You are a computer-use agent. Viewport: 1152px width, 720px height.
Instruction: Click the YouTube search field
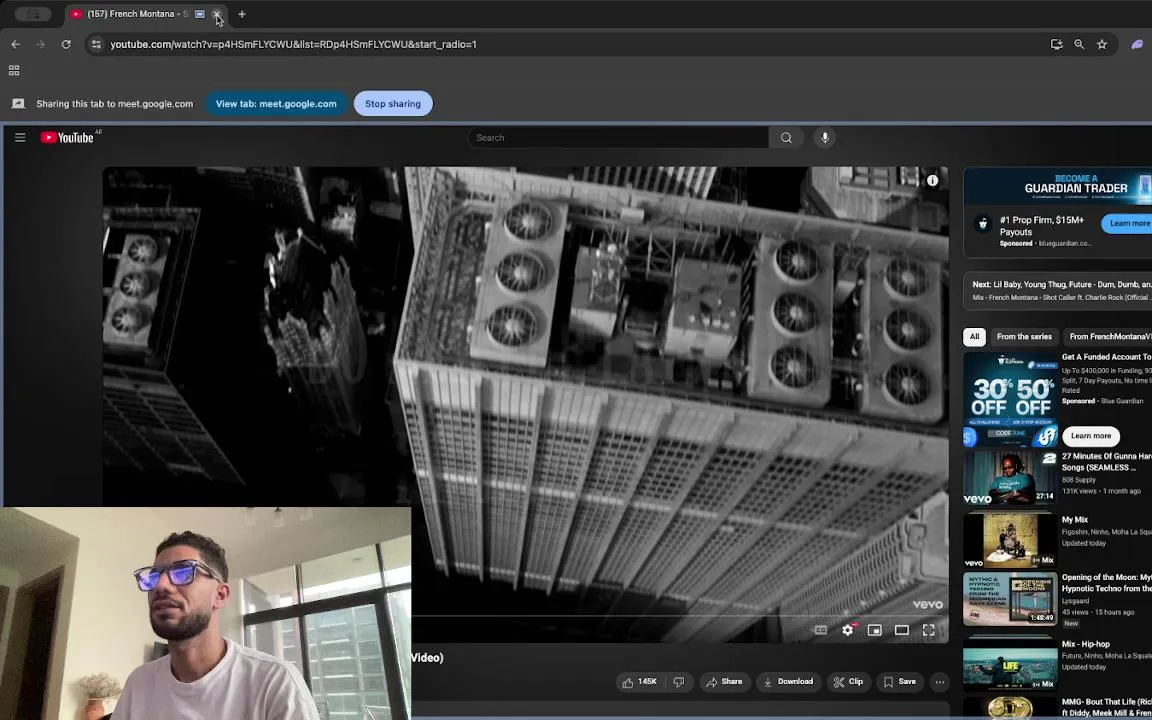(x=617, y=137)
